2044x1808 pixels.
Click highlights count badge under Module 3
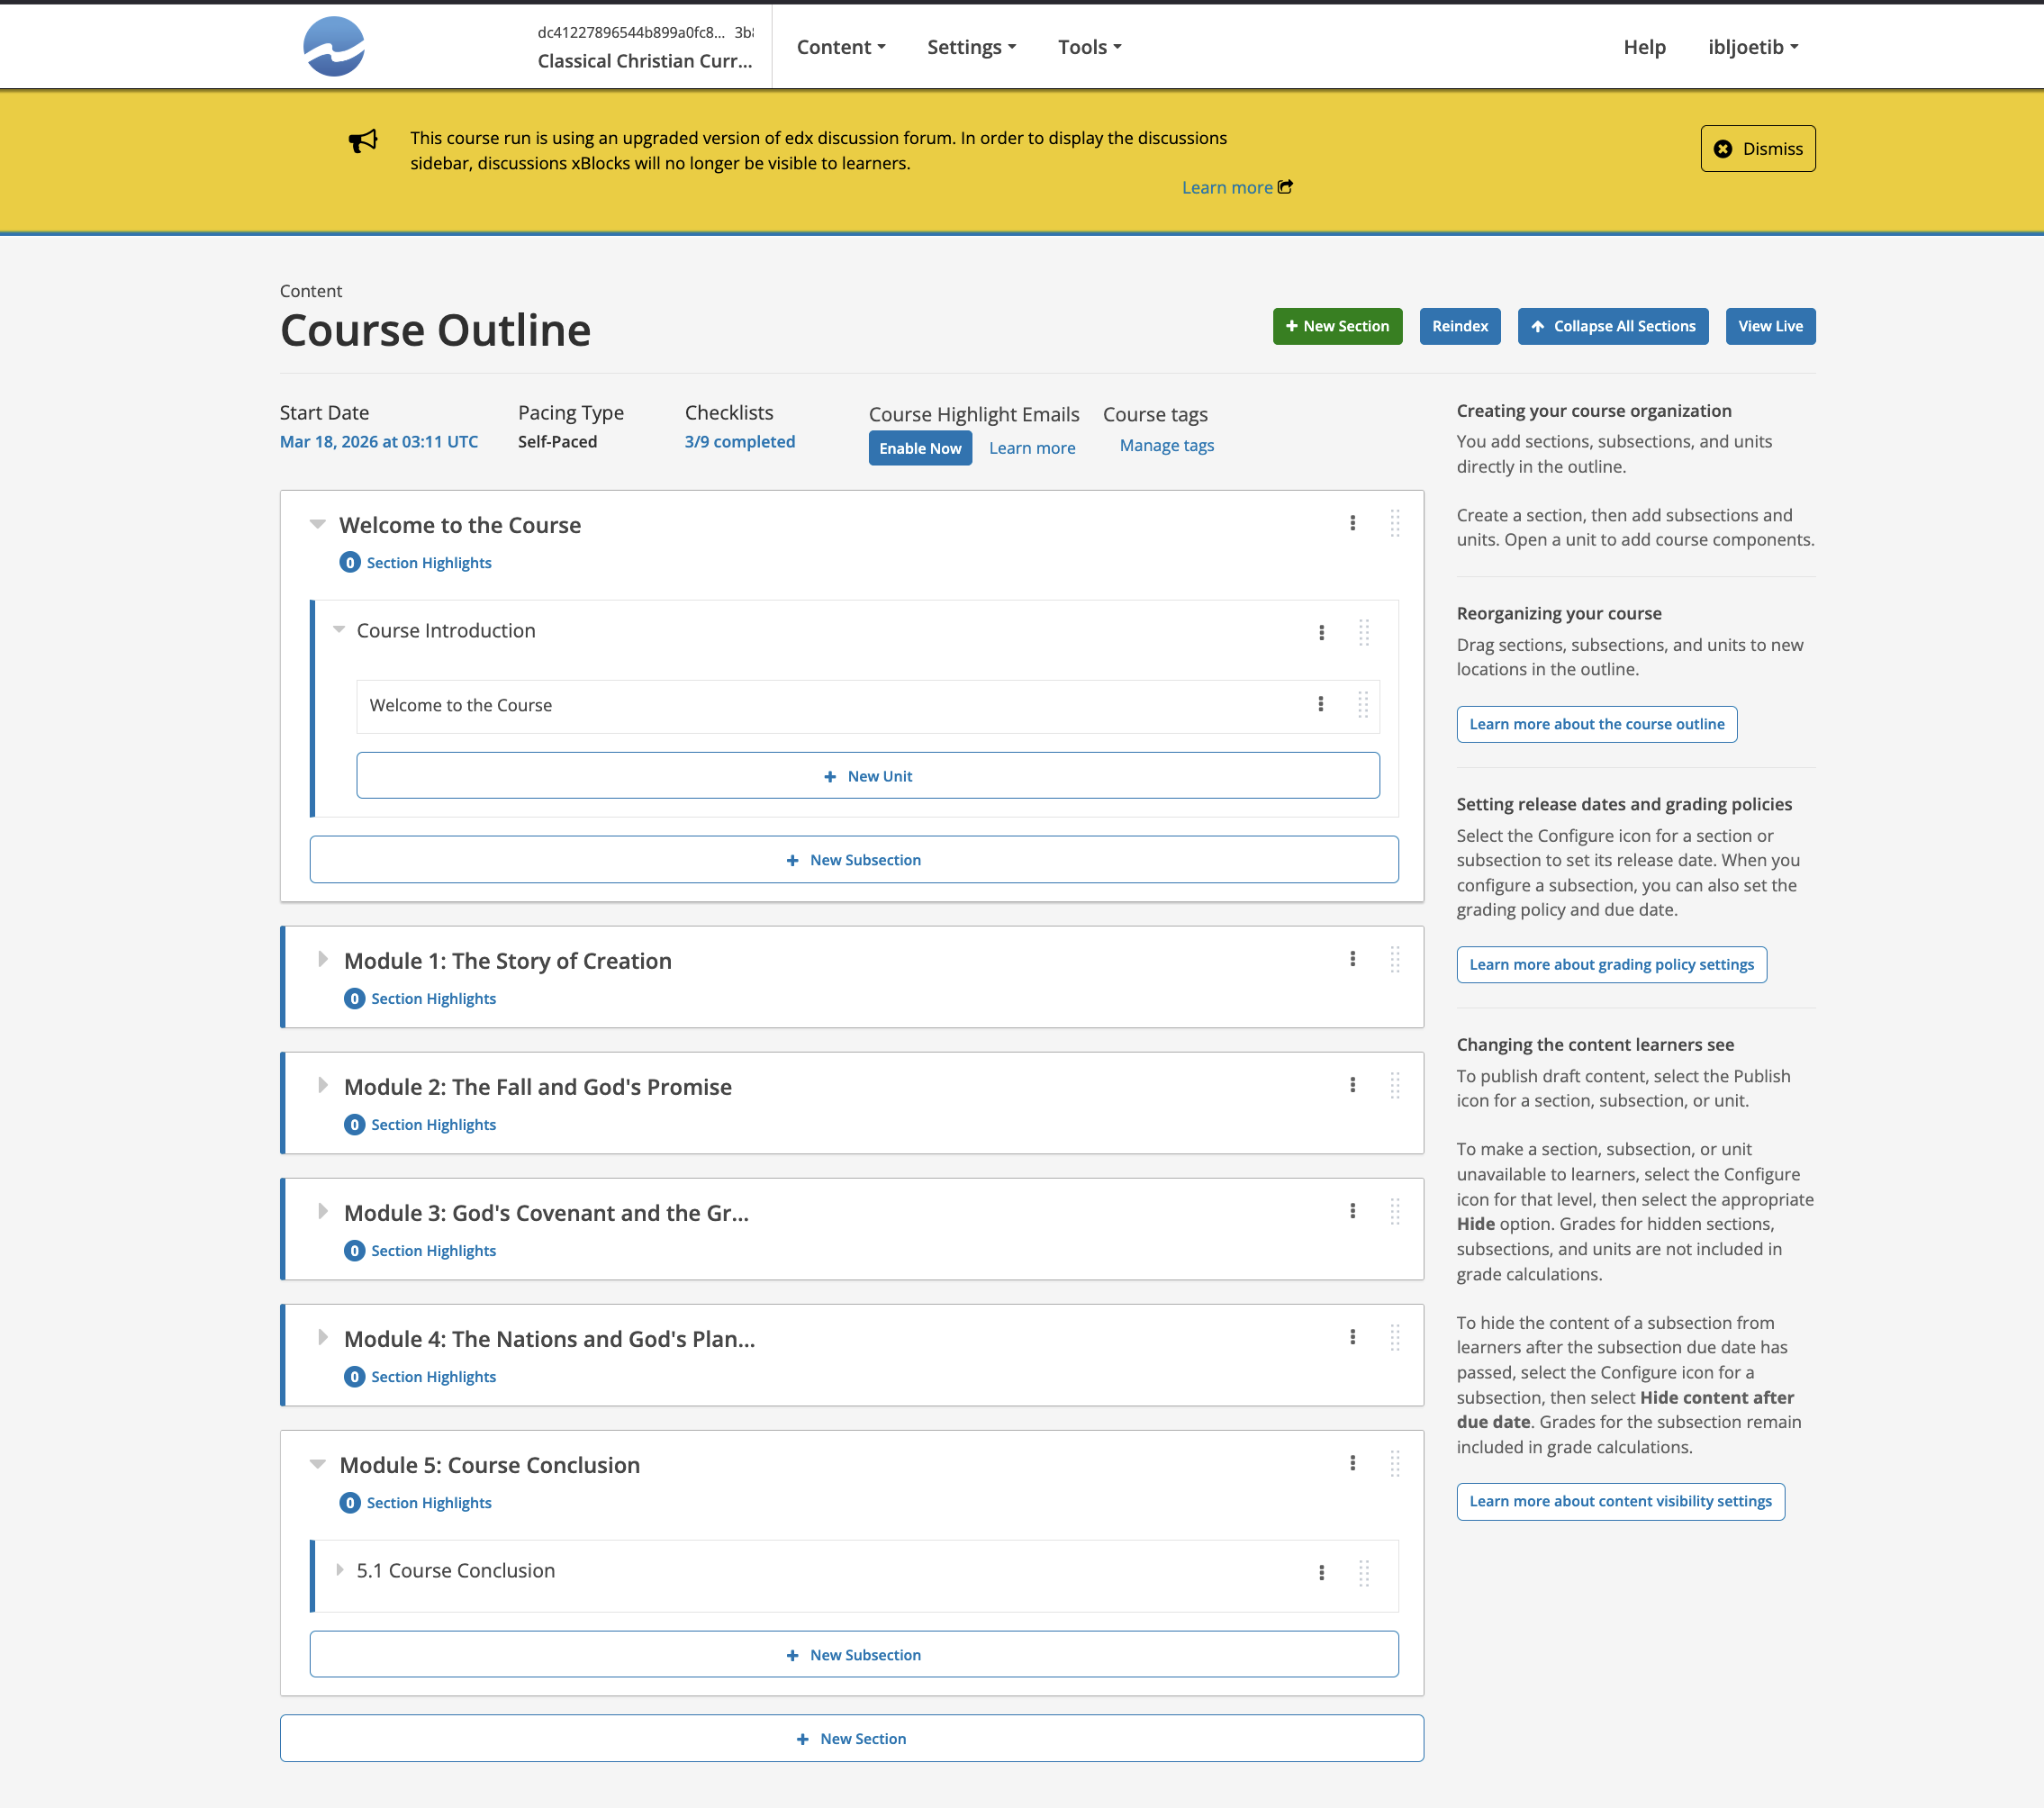pyautogui.click(x=354, y=1250)
